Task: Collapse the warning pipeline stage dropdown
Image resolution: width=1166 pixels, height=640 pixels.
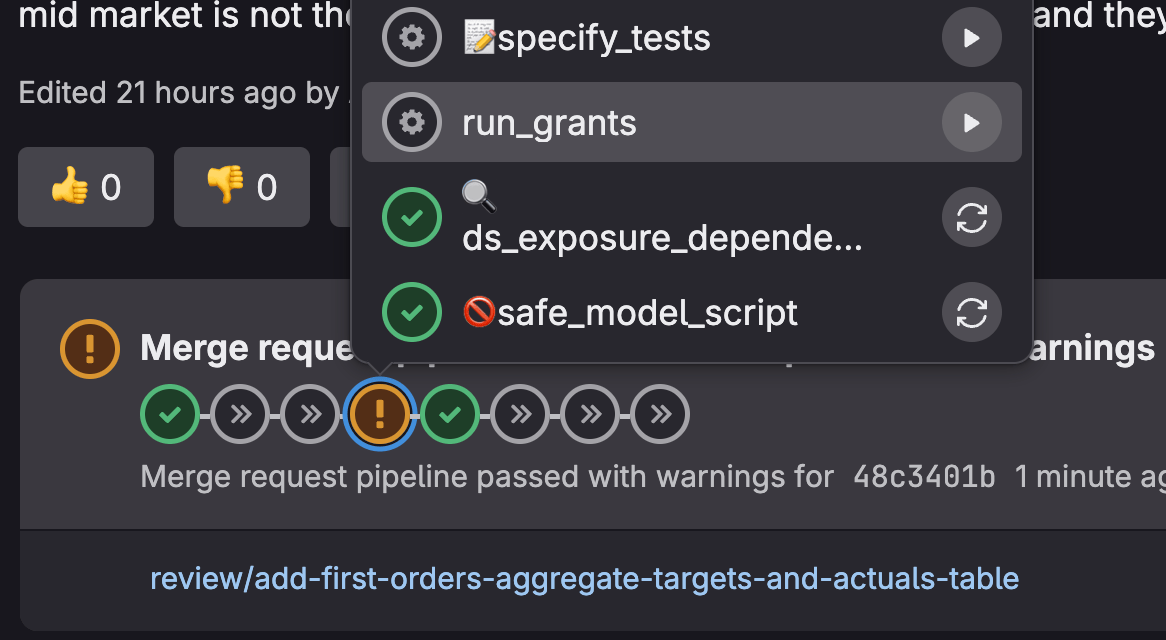Action: click(379, 414)
